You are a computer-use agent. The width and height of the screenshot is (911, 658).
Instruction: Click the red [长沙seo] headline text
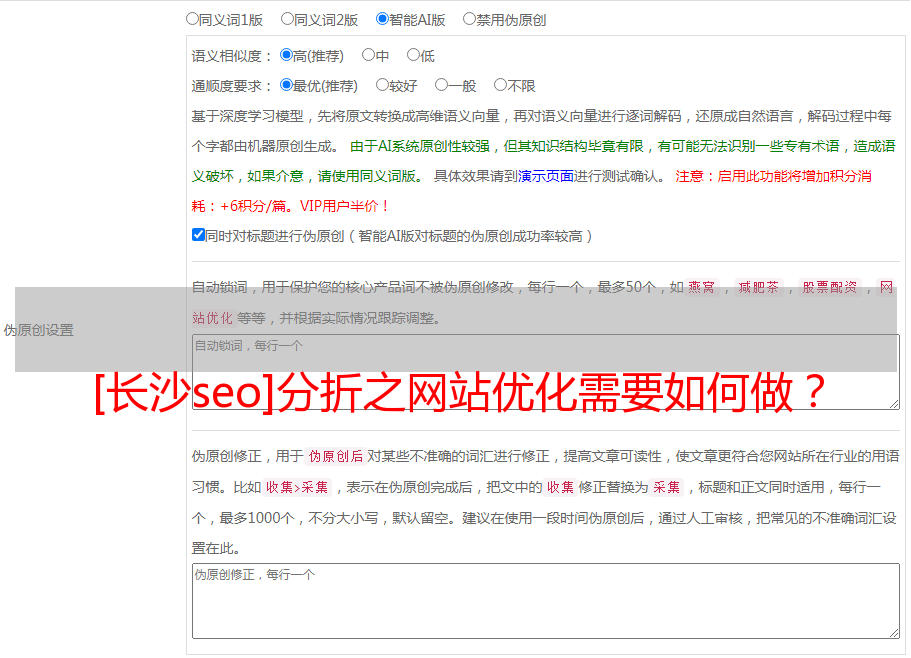click(460, 394)
